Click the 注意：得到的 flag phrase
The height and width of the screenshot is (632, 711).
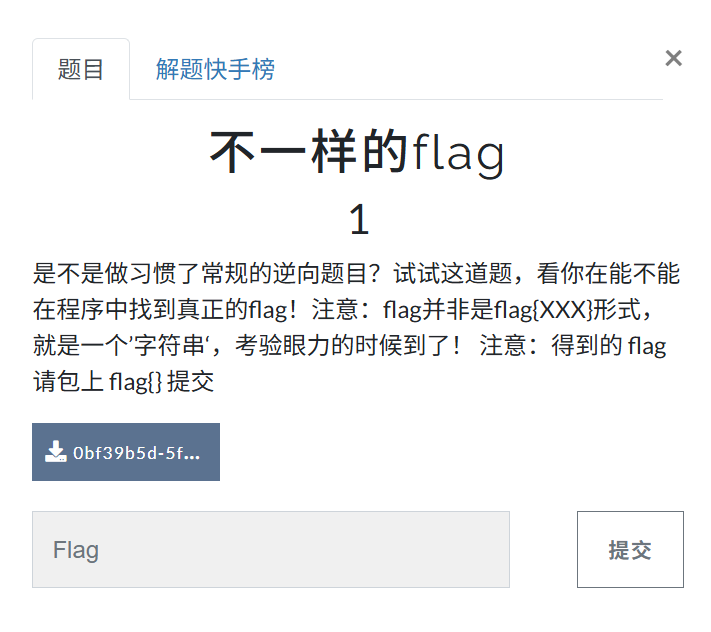click(x=573, y=347)
